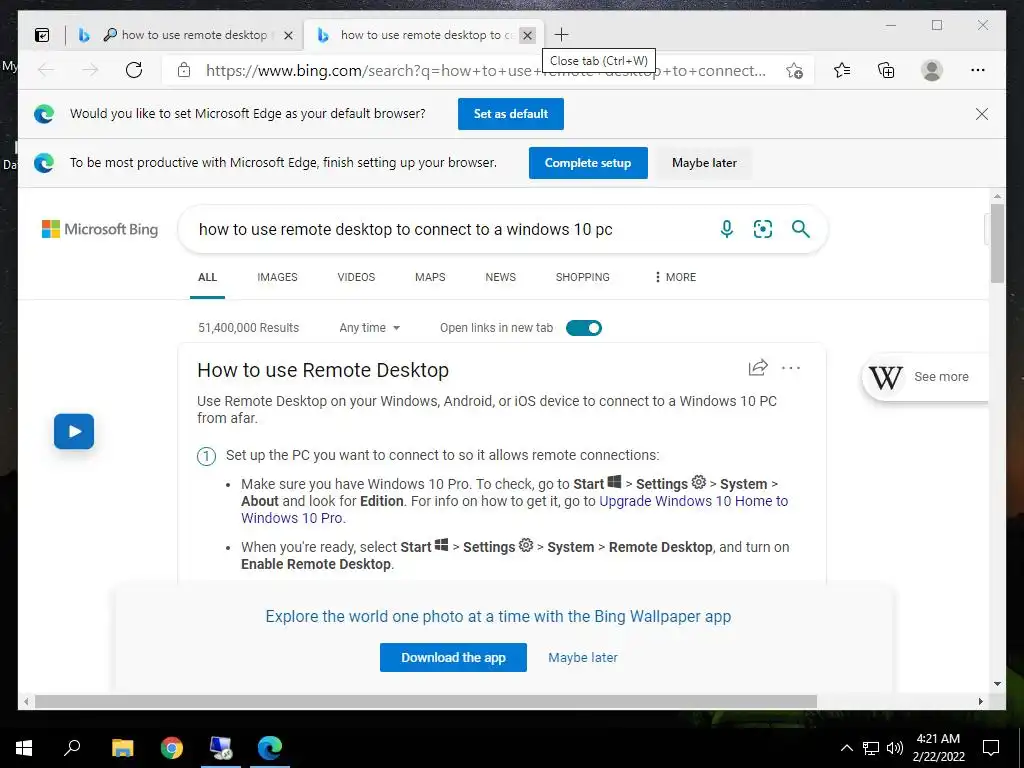Close the first remote desktop tab
This screenshot has width=1024, height=768.
[288, 35]
